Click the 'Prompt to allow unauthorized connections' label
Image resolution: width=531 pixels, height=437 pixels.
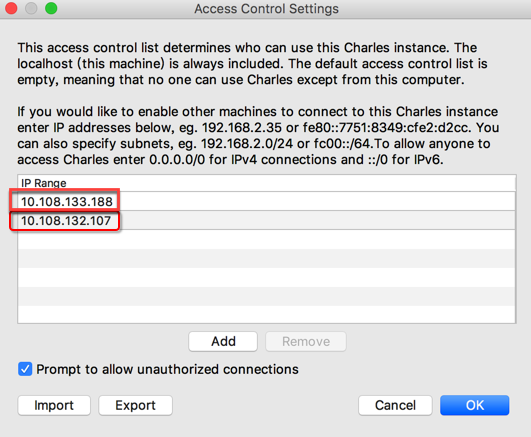click(x=167, y=369)
